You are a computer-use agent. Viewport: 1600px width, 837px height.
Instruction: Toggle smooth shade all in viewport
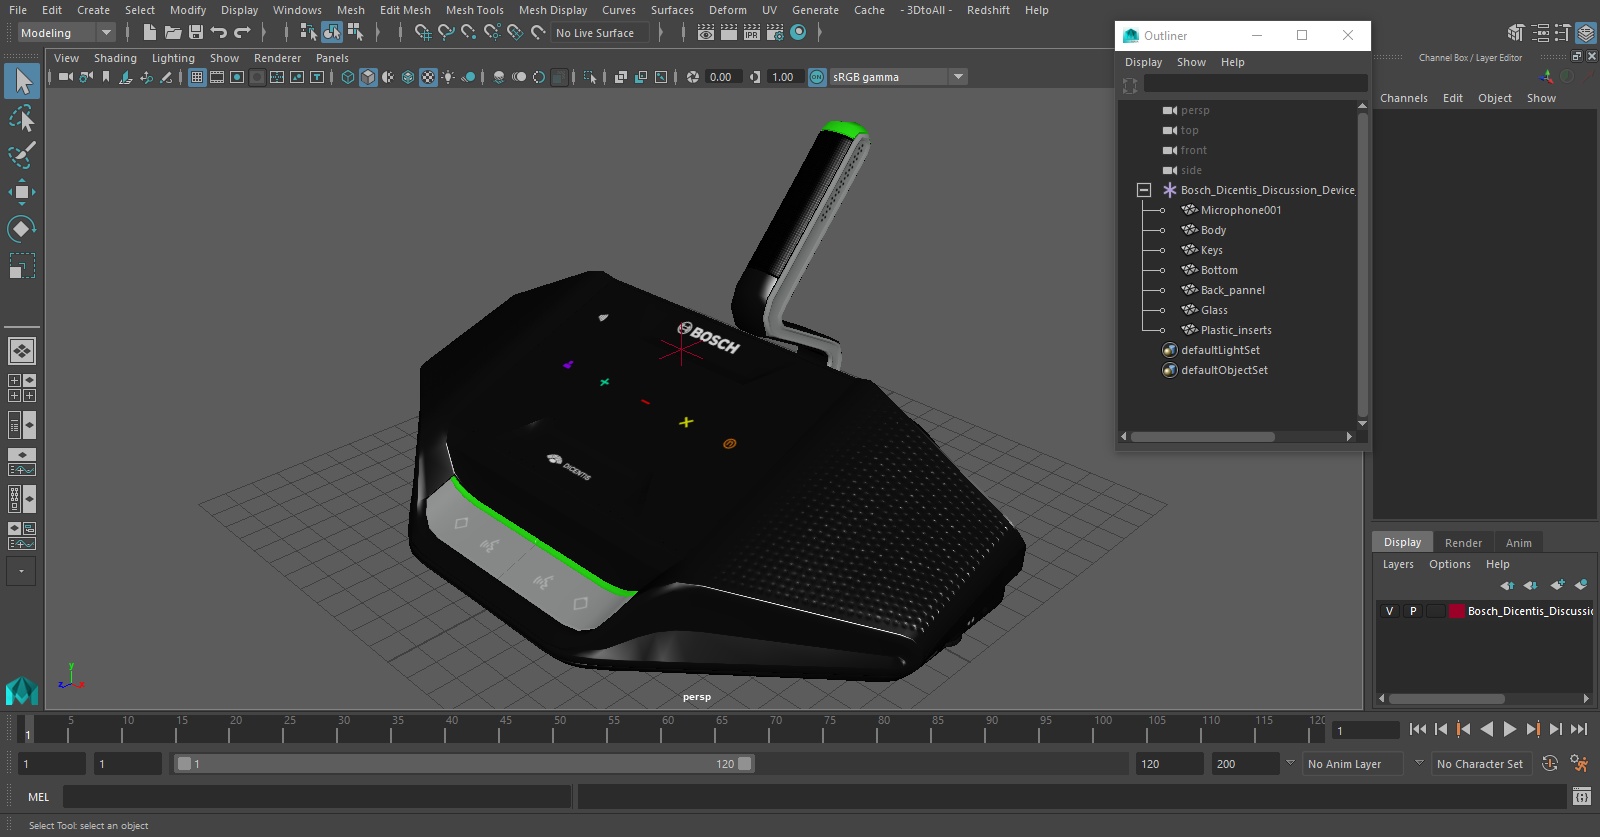pos(368,77)
